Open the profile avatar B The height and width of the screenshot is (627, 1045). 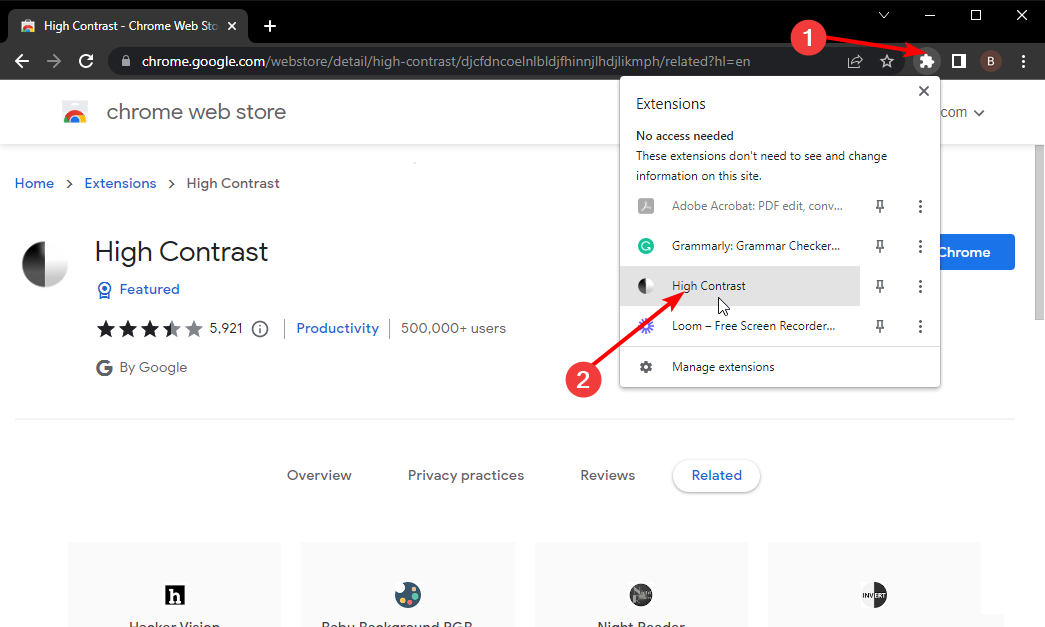[990, 61]
